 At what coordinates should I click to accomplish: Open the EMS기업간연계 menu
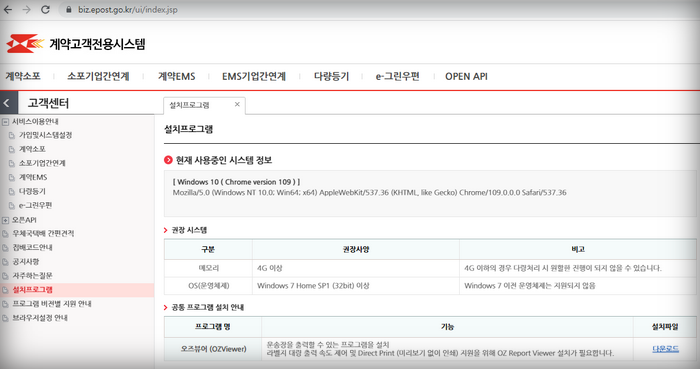pyautogui.click(x=254, y=76)
